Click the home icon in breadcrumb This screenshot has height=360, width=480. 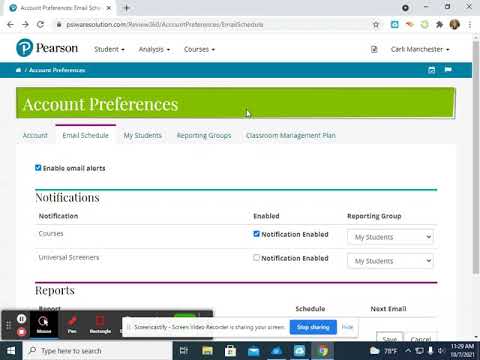pyautogui.click(x=18, y=70)
